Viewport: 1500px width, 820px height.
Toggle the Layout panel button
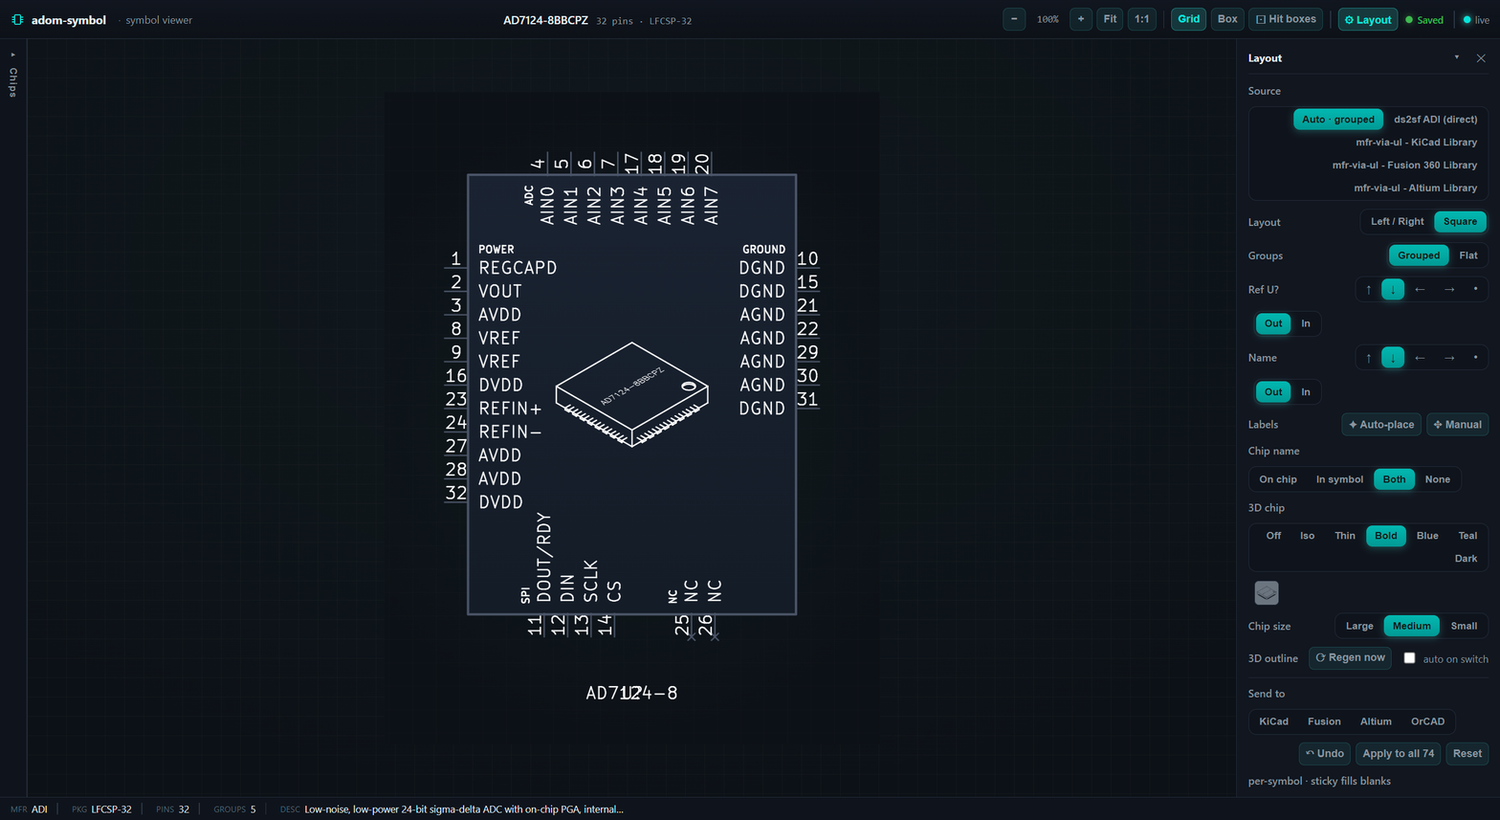pyautogui.click(x=1368, y=20)
